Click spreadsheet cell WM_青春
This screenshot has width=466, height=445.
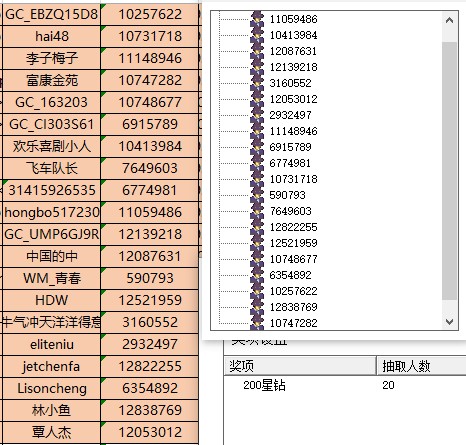pos(51,278)
